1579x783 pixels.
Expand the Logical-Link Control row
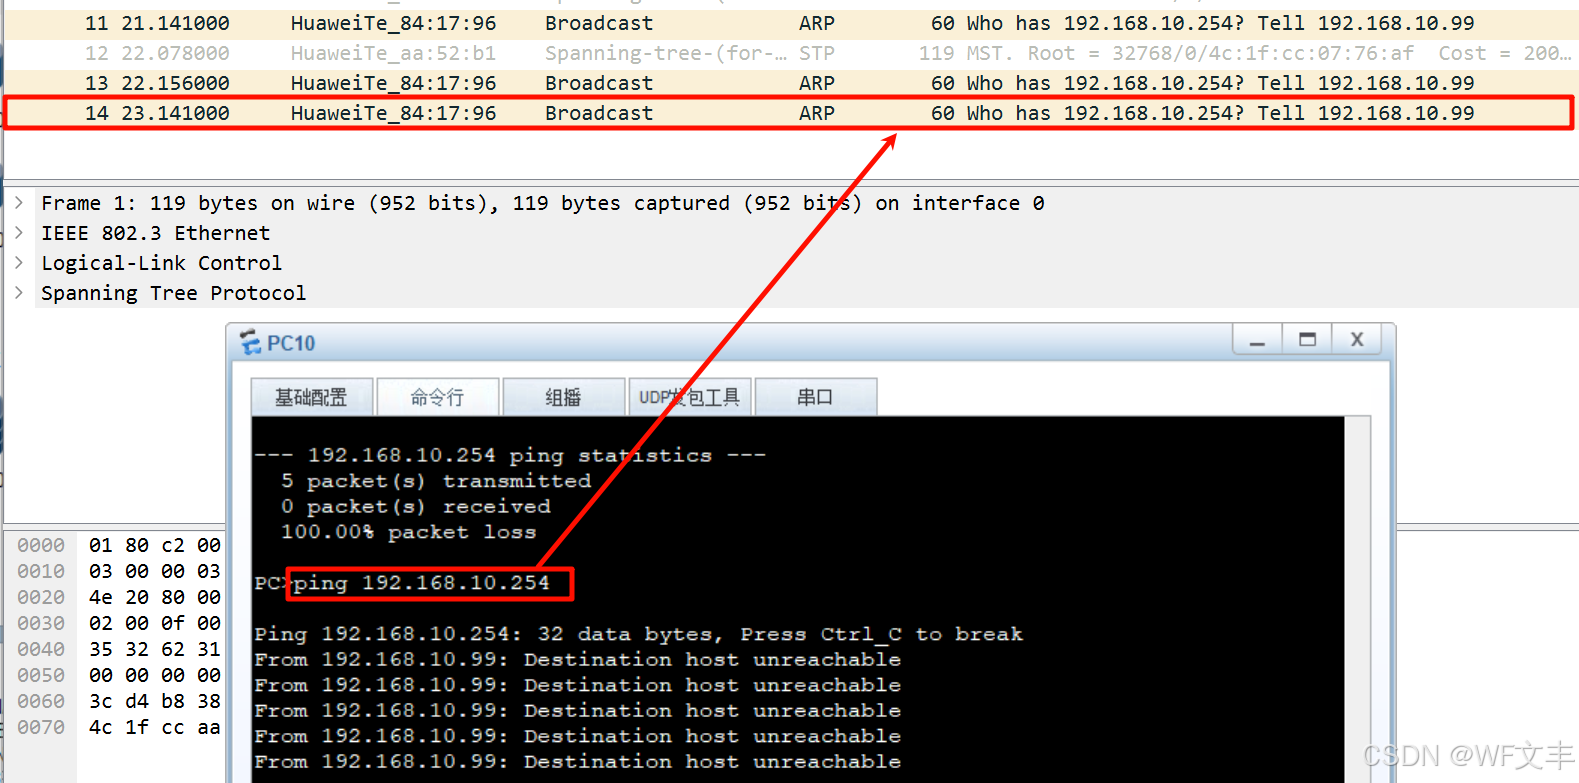tap(19, 263)
